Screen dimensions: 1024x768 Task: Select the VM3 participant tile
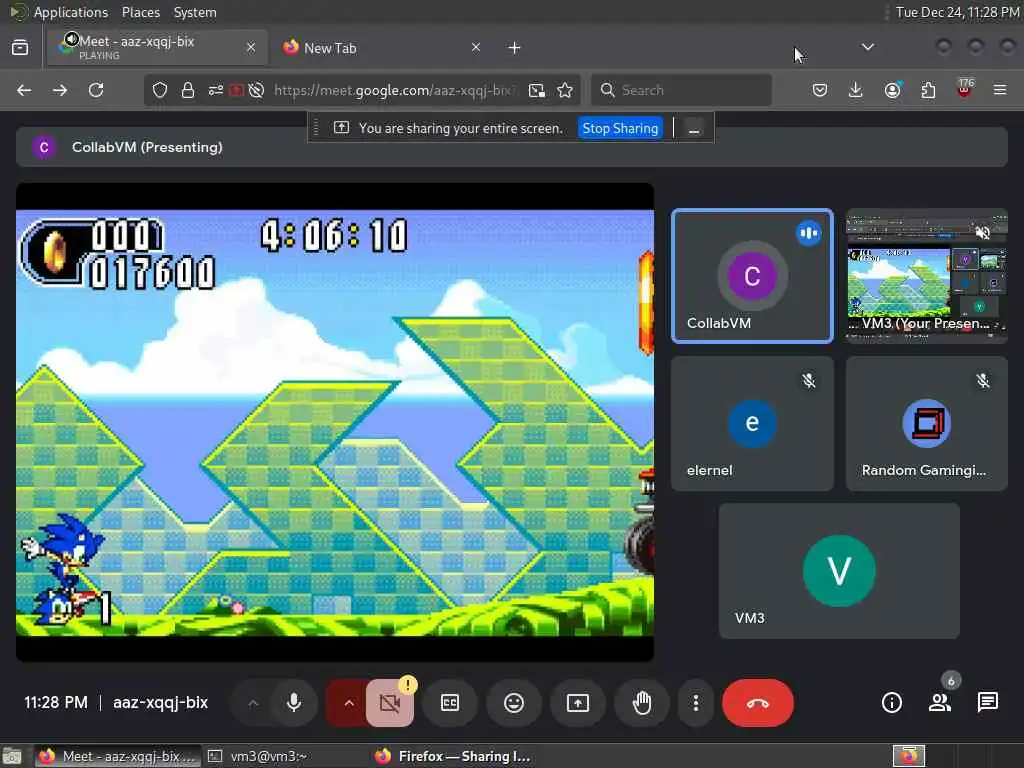(x=839, y=571)
